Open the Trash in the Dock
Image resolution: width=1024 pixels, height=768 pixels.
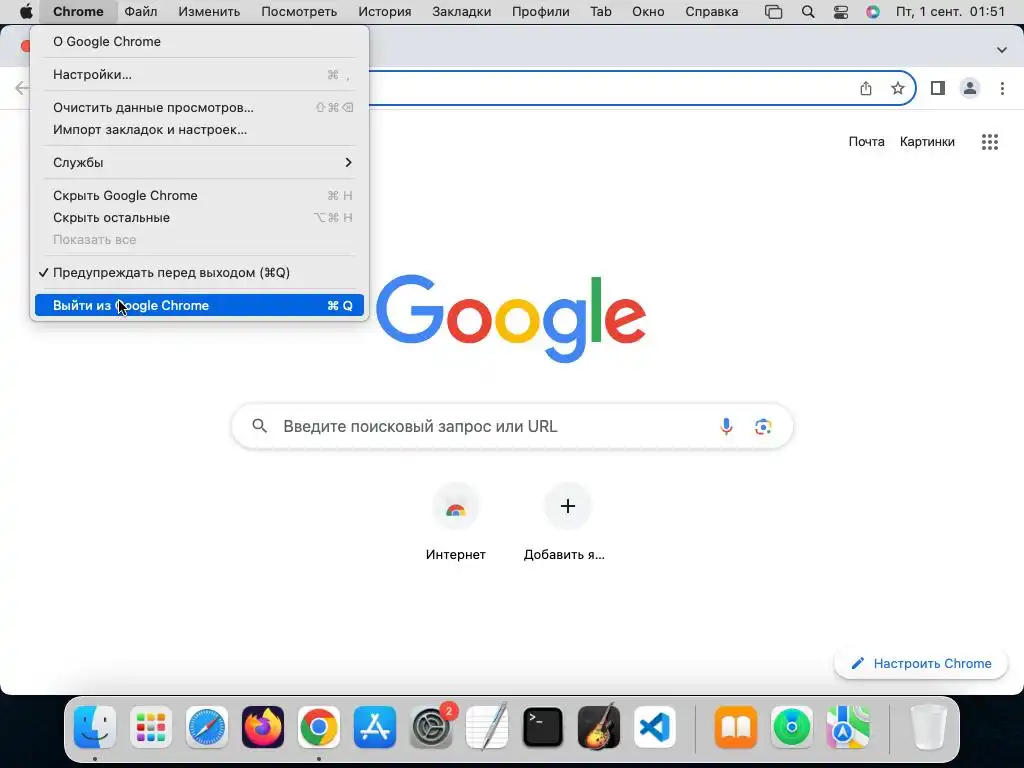point(928,727)
